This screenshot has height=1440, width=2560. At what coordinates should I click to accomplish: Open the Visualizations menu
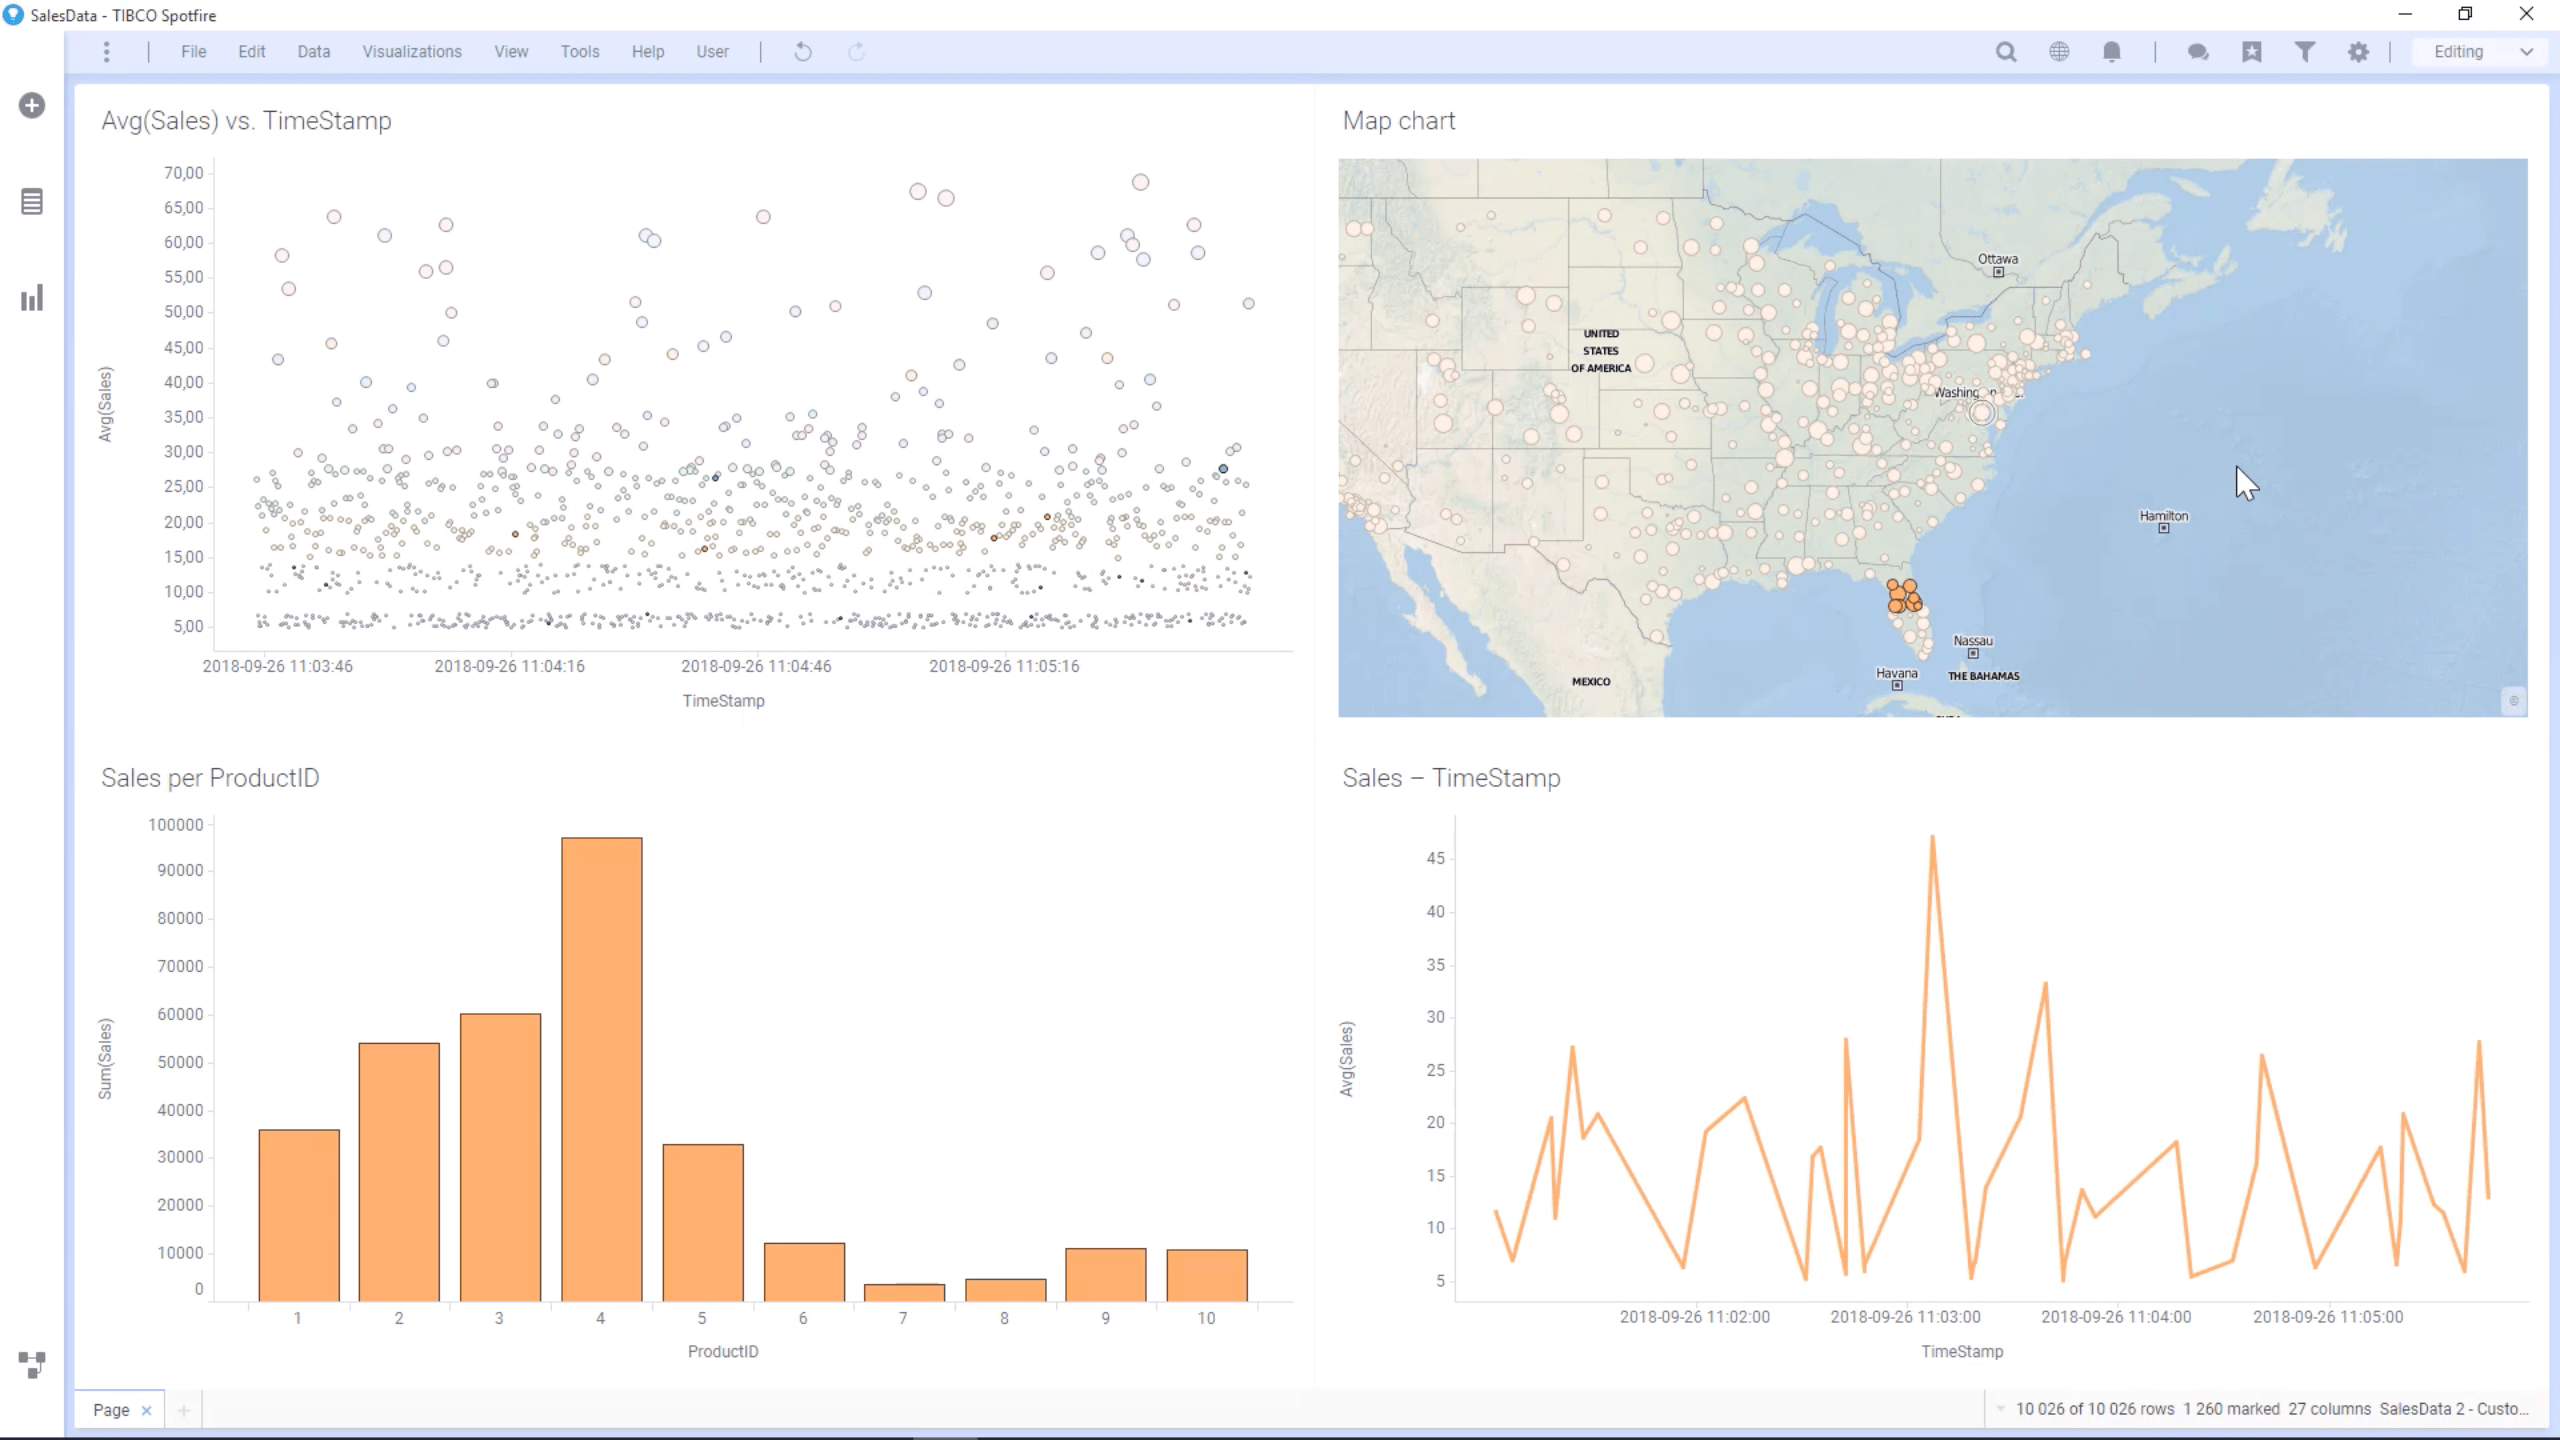(412, 51)
